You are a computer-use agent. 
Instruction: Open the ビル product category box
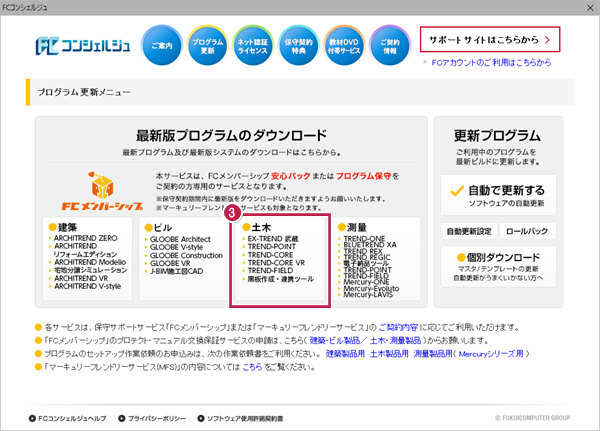pos(184,259)
